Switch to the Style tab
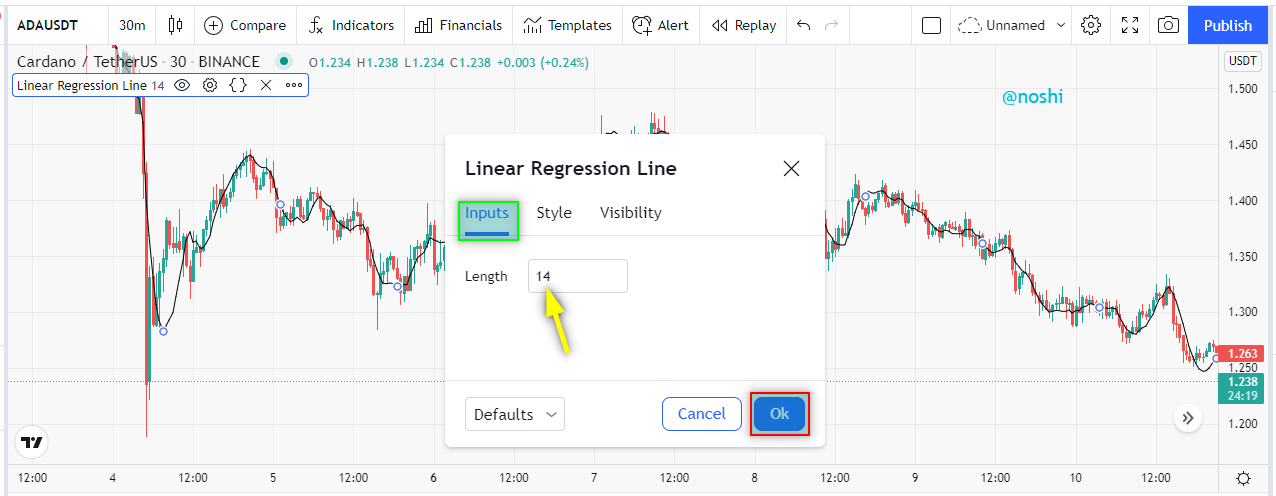The image size is (1276, 496). point(554,213)
